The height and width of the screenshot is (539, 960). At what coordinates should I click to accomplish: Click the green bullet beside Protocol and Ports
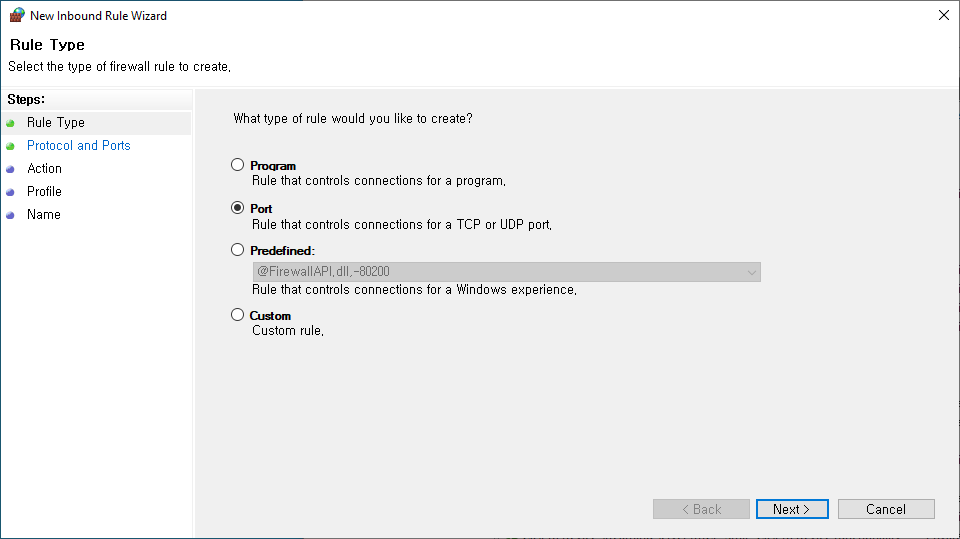tap(11, 146)
